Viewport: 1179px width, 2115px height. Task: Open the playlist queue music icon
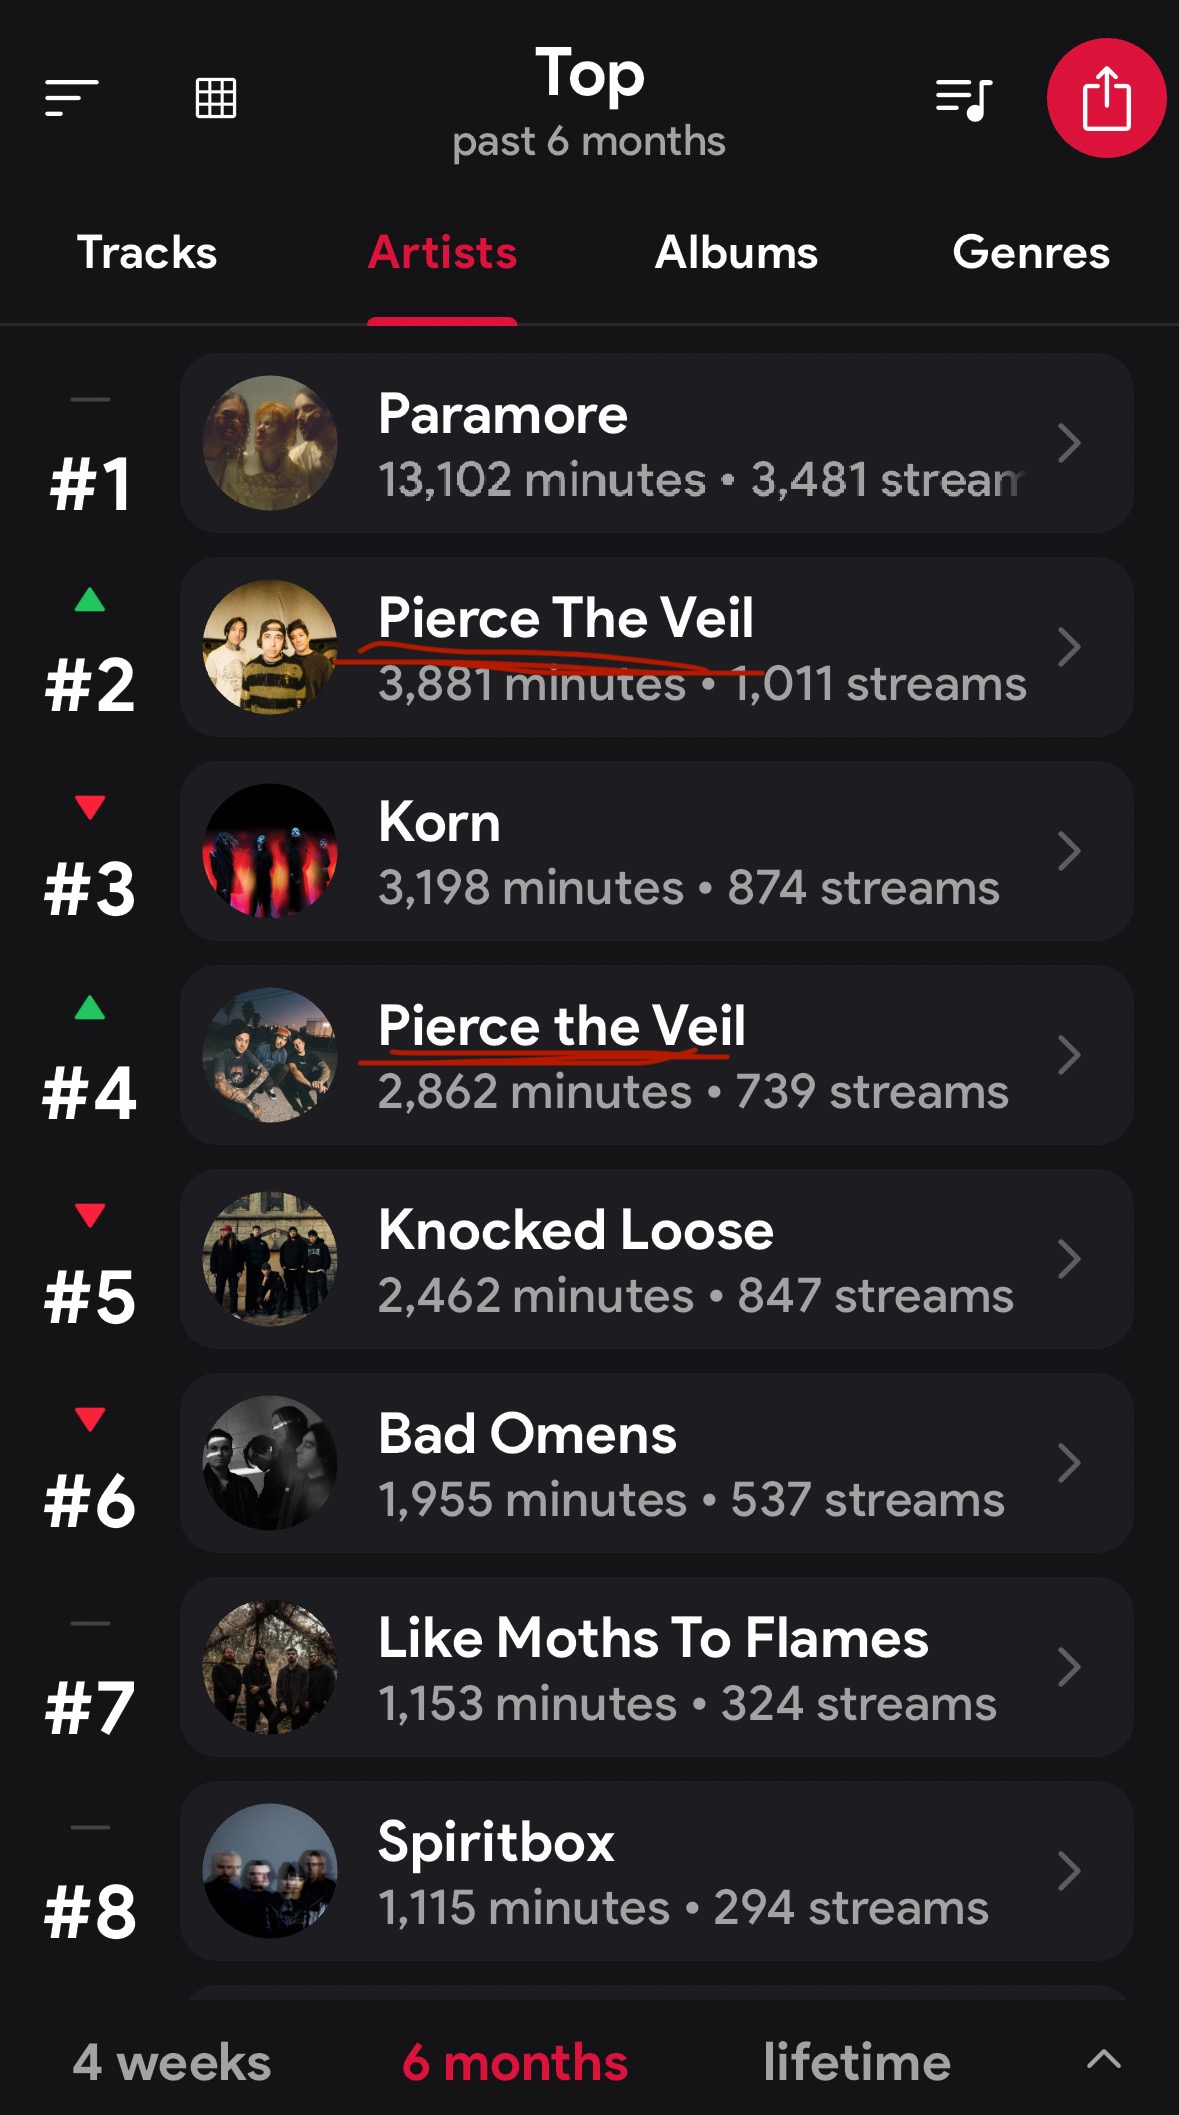point(963,98)
